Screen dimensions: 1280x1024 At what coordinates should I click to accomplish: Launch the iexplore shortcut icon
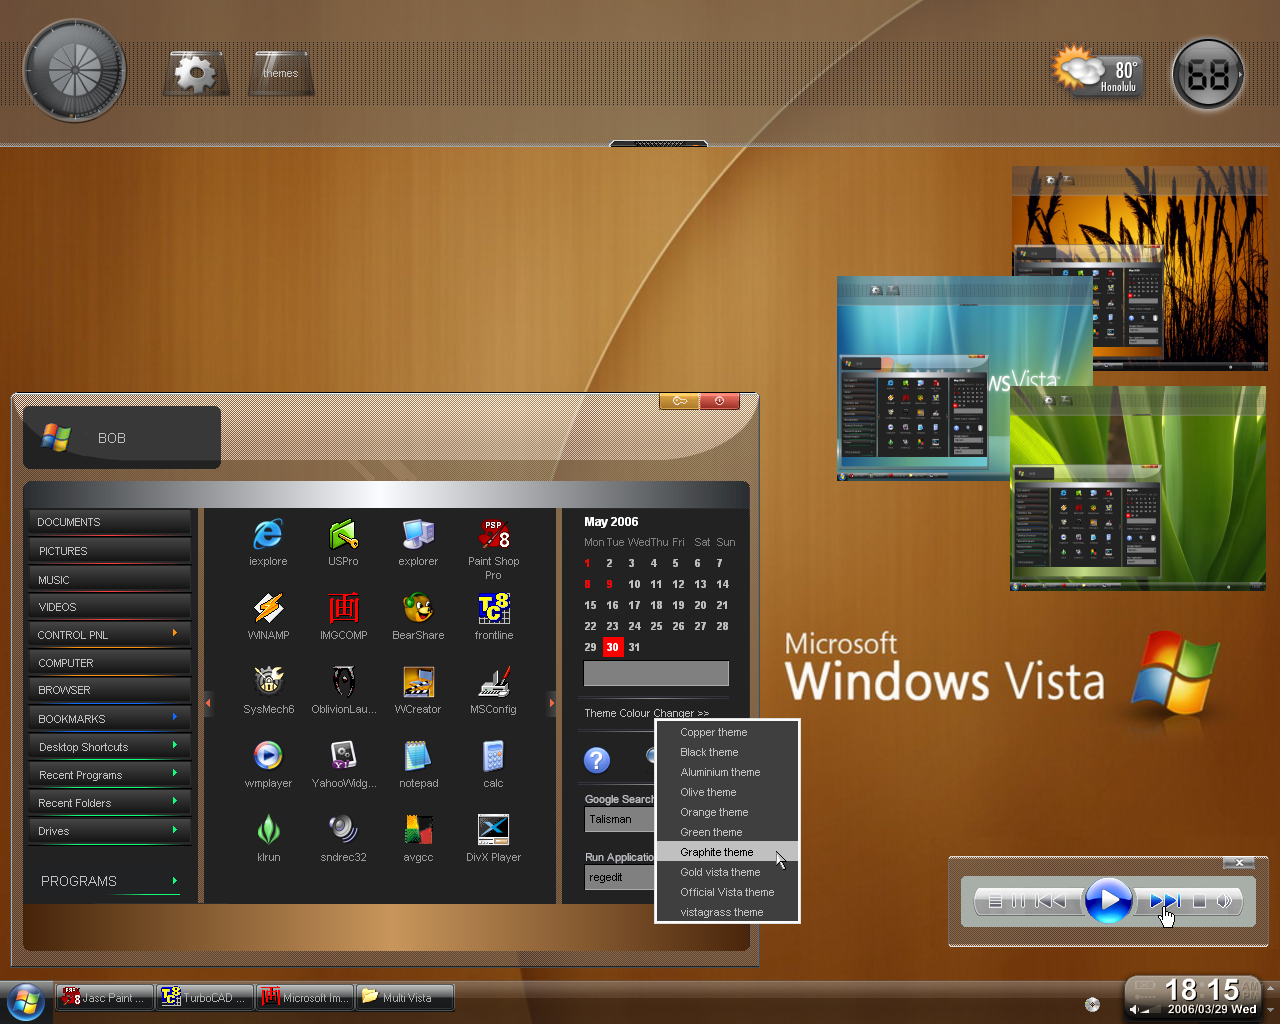click(268, 534)
